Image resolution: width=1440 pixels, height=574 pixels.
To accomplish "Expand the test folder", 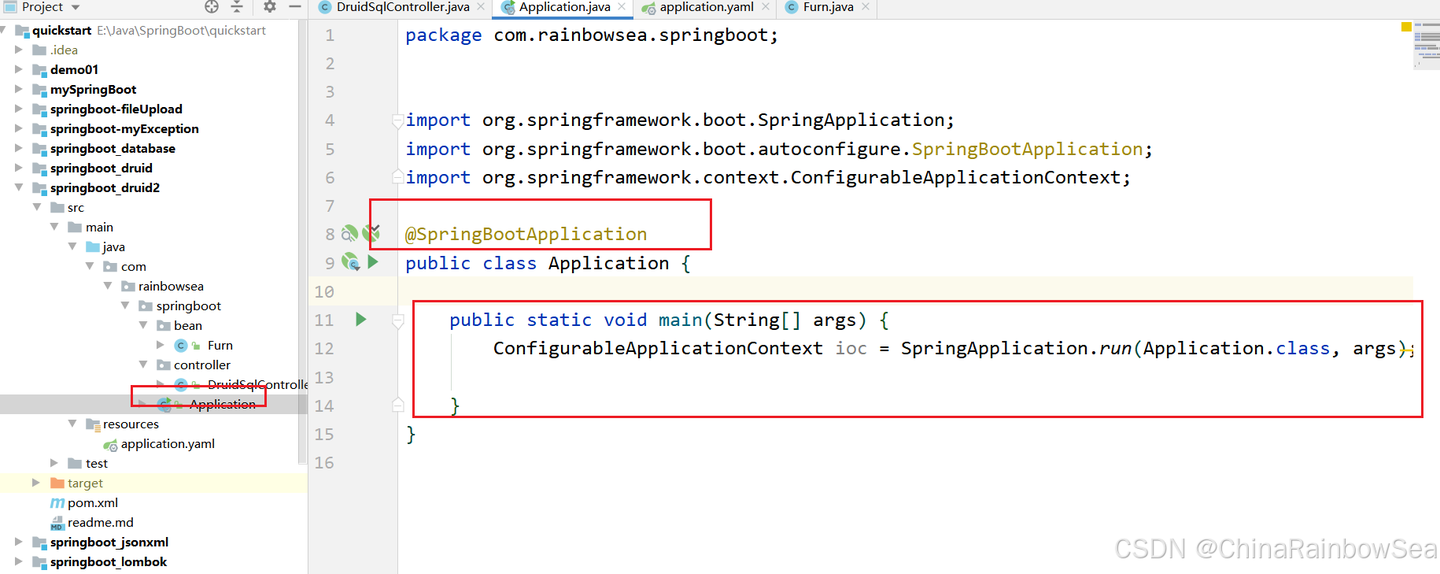I will pos(55,464).
